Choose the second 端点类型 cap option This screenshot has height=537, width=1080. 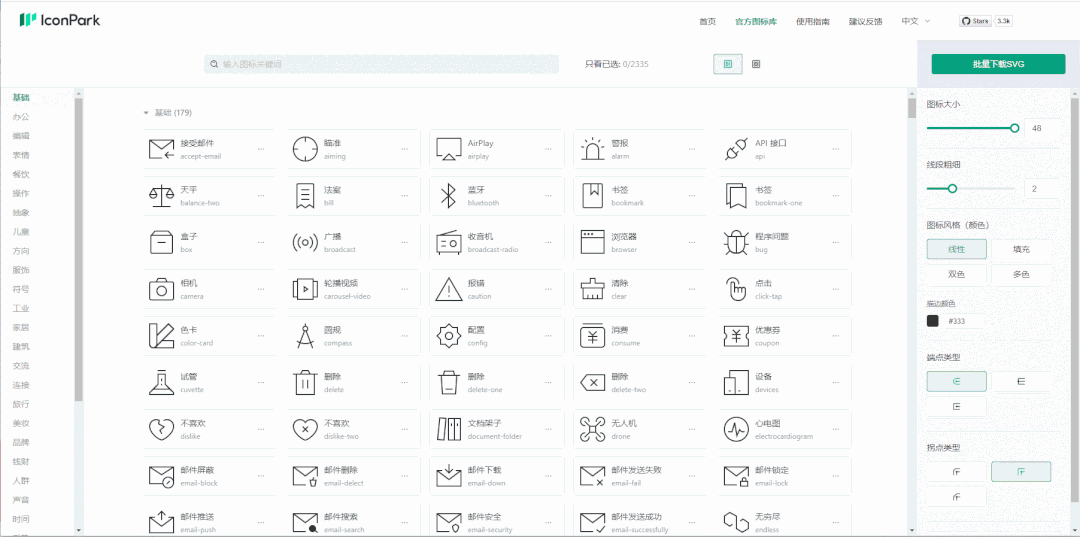(1021, 381)
